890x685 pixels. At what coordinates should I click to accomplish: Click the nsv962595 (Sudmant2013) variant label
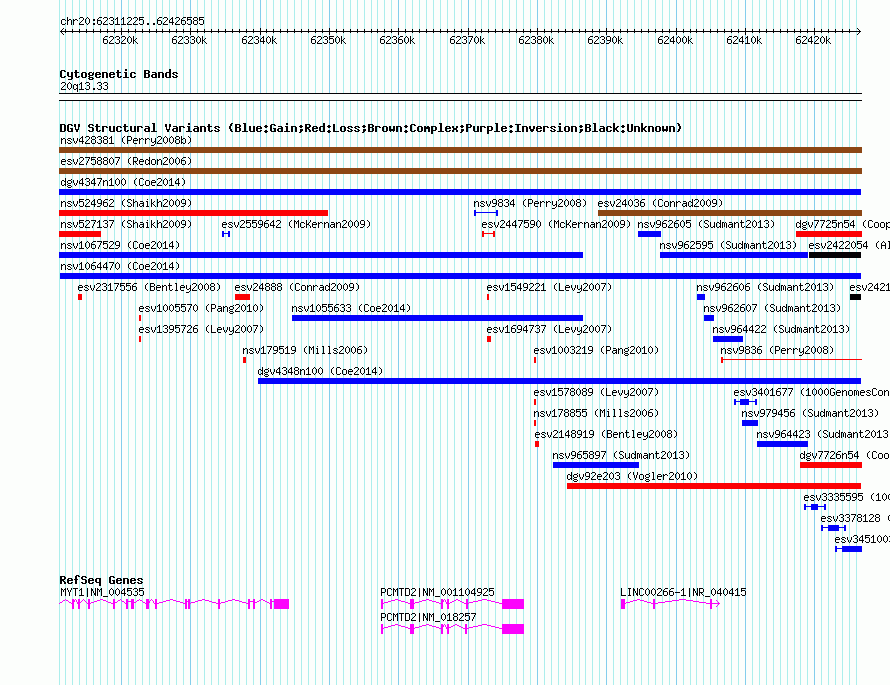point(728,245)
